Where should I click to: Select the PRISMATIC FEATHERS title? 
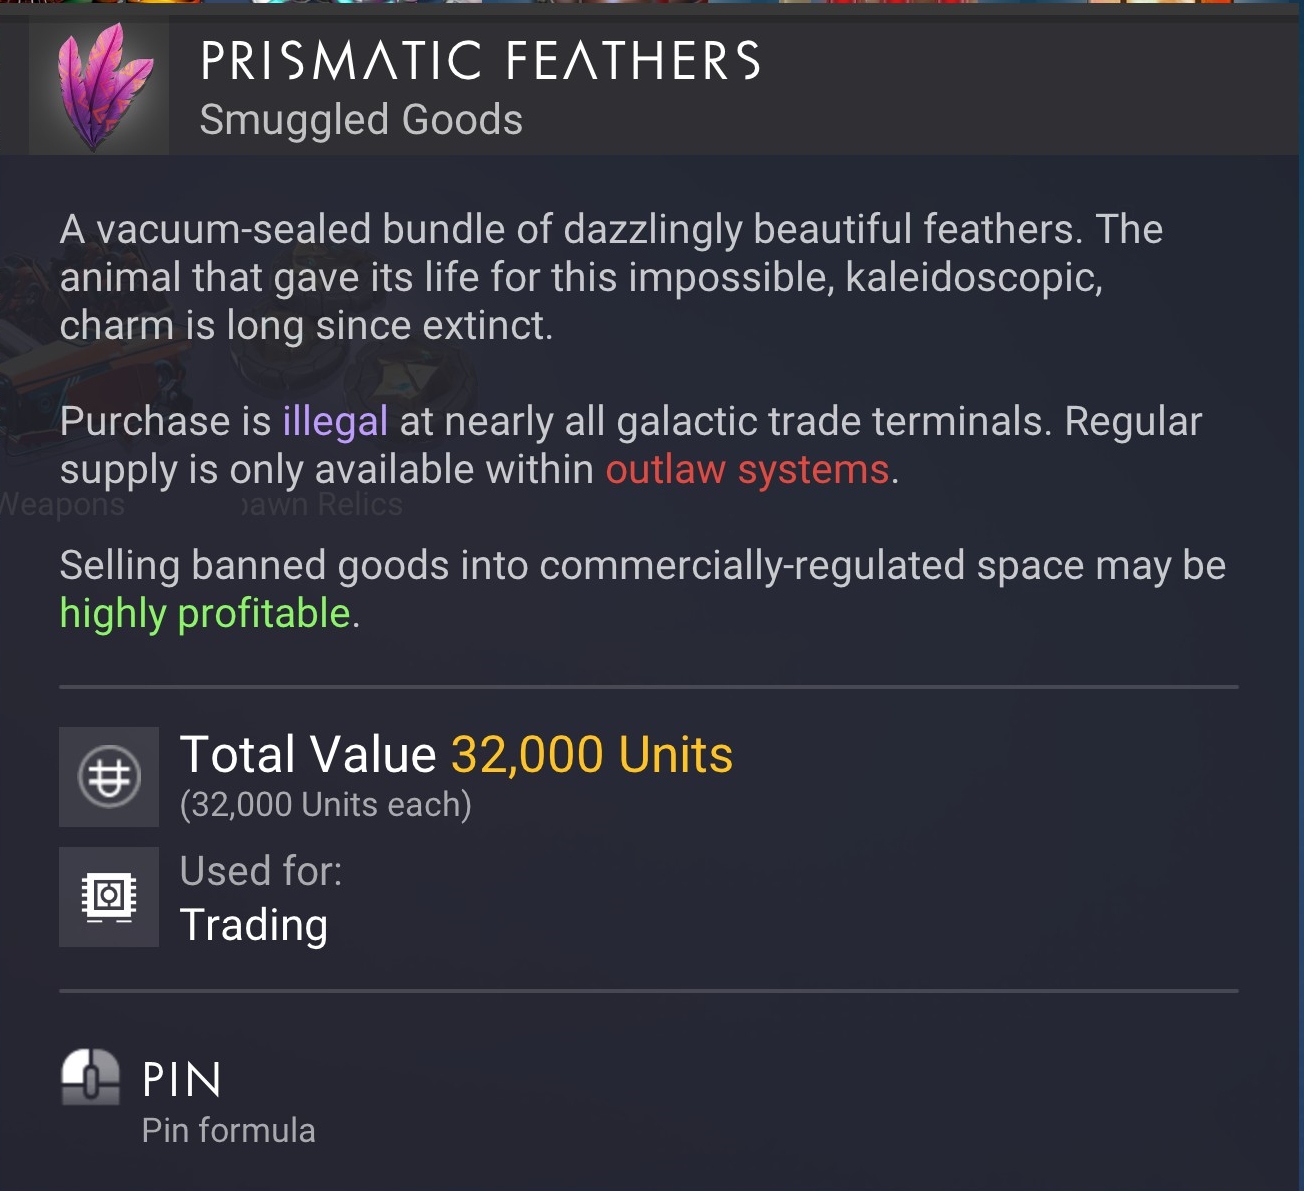click(480, 61)
